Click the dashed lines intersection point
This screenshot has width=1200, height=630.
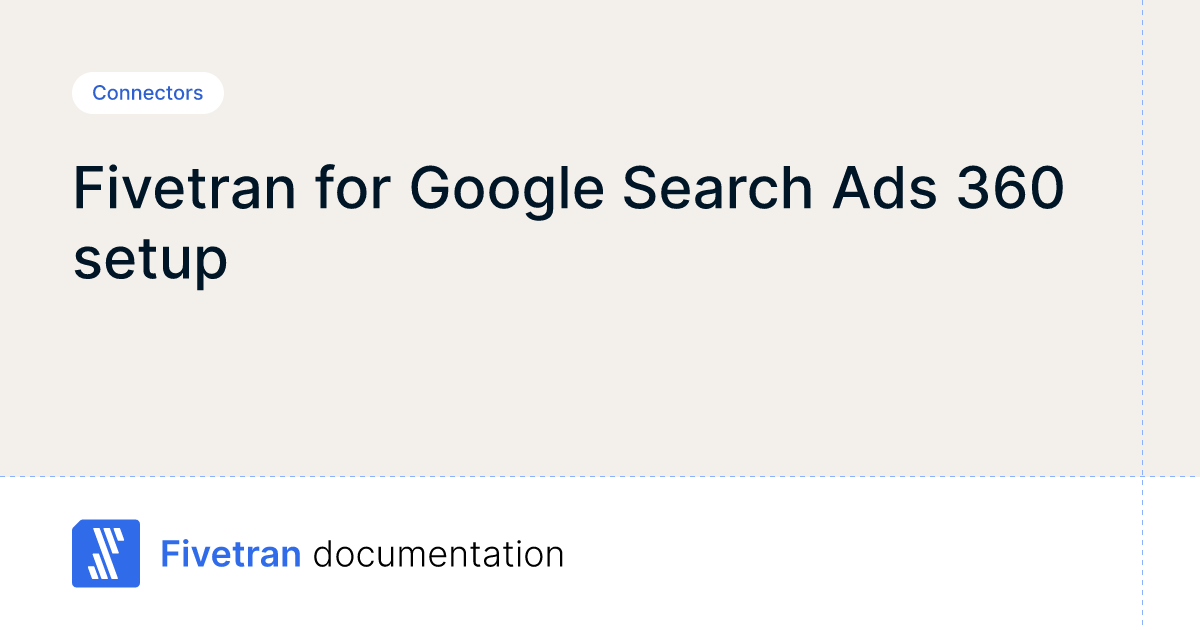click(1142, 476)
